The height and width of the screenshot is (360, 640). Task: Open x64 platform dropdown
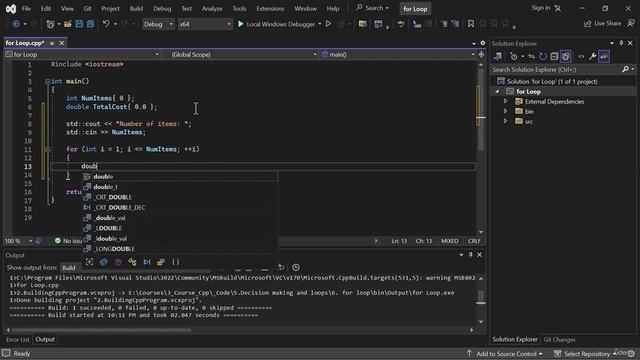tap(204, 24)
